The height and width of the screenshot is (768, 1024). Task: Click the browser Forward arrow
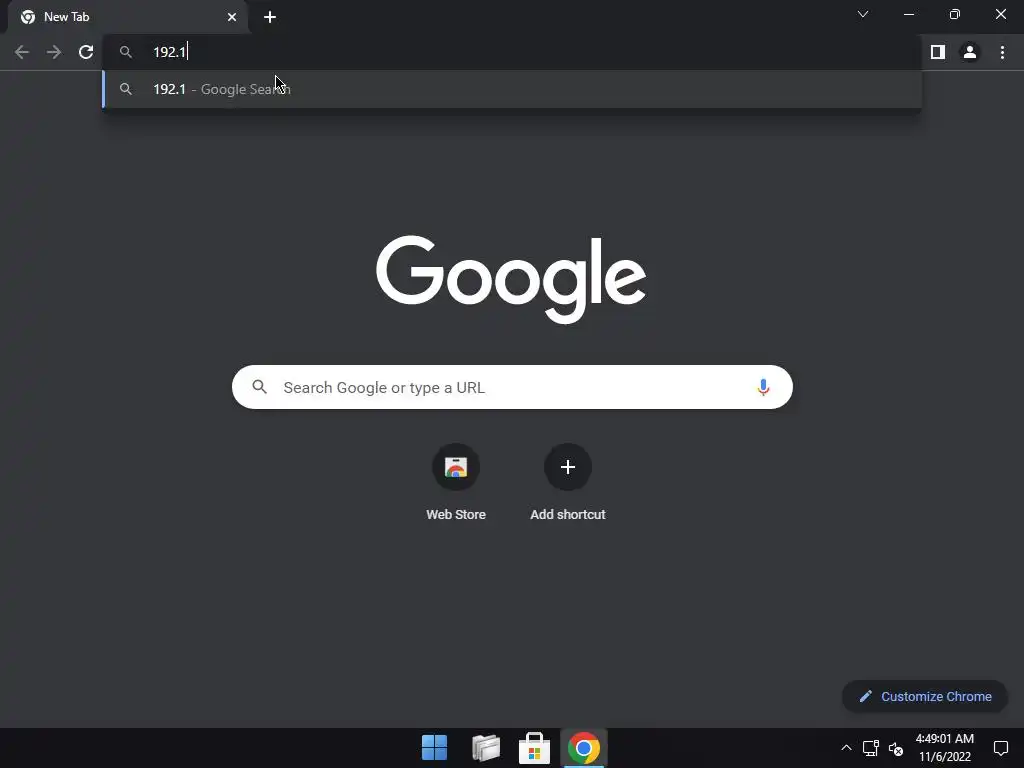coord(54,52)
